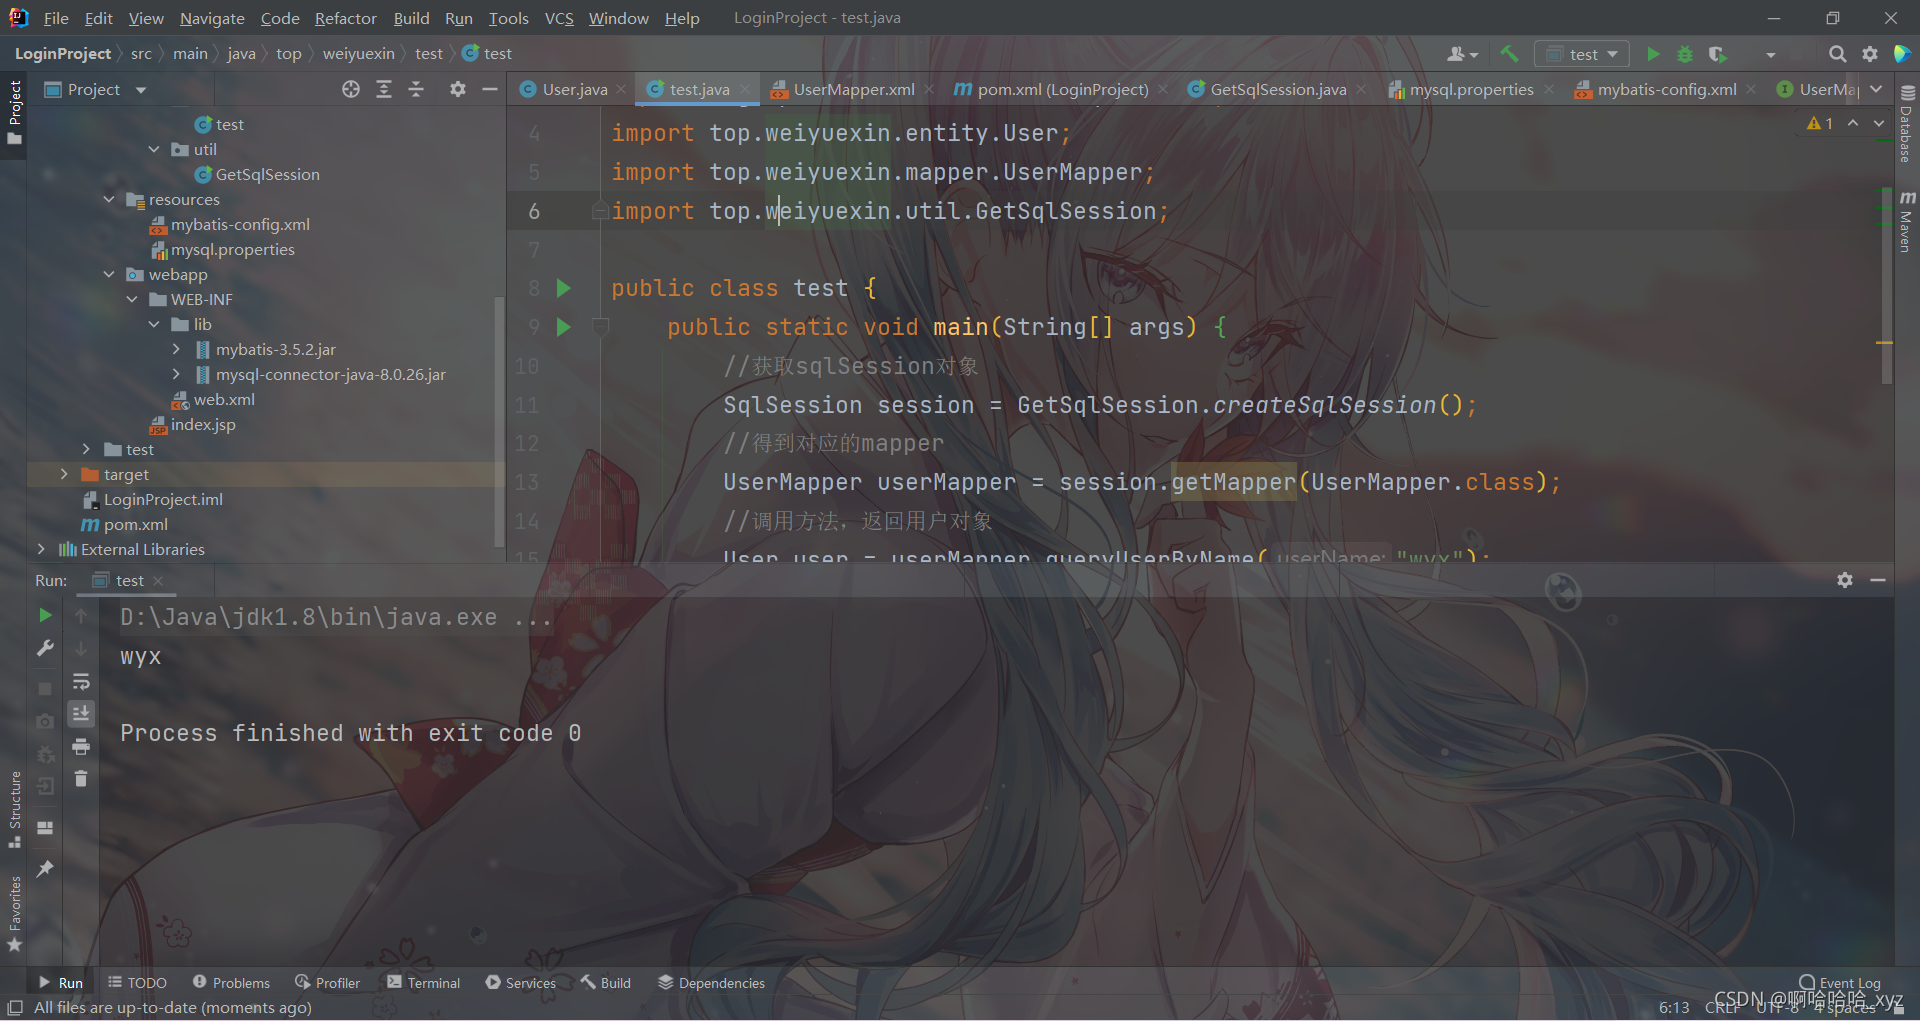The image size is (1920, 1021).
Task: Open the Profiler tool window
Action: [x=328, y=983]
